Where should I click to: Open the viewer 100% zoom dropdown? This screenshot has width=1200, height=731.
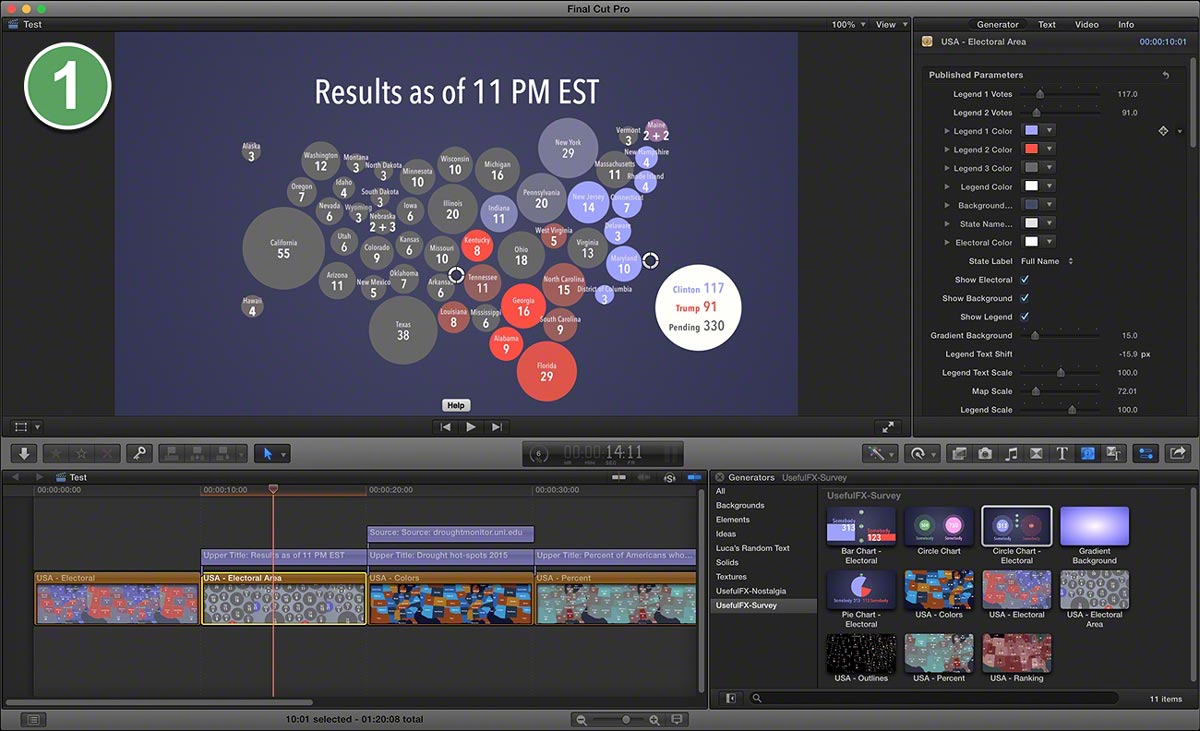coord(848,24)
